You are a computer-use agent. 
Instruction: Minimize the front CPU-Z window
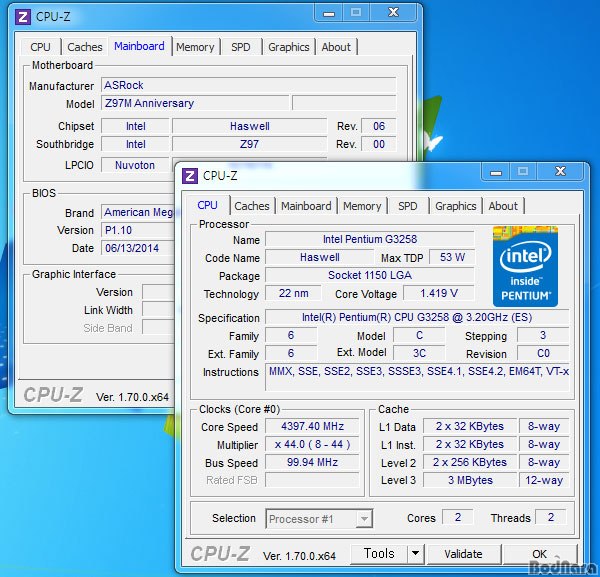(496, 172)
